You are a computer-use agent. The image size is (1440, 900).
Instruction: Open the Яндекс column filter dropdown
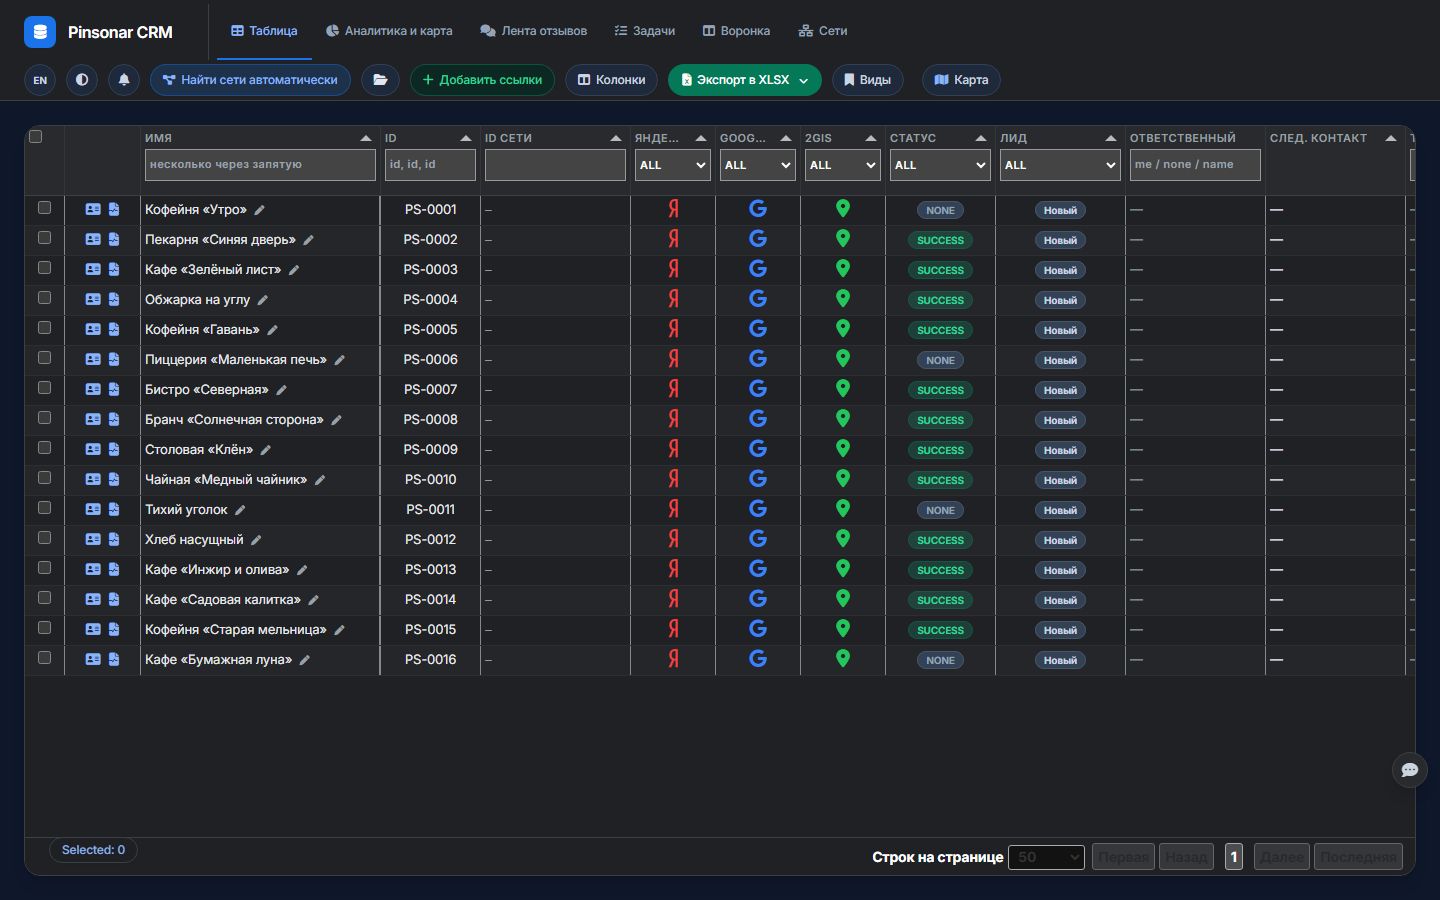pos(673,165)
